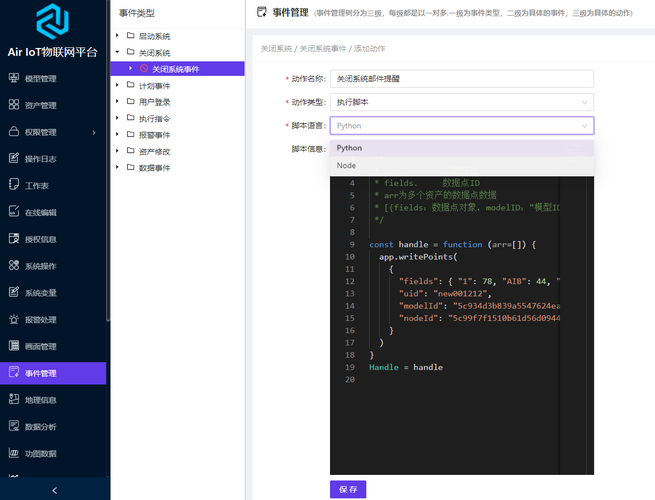Click the 添加动作 breadcrumb text
Screen dimensions: 655x500
tap(370, 49)
